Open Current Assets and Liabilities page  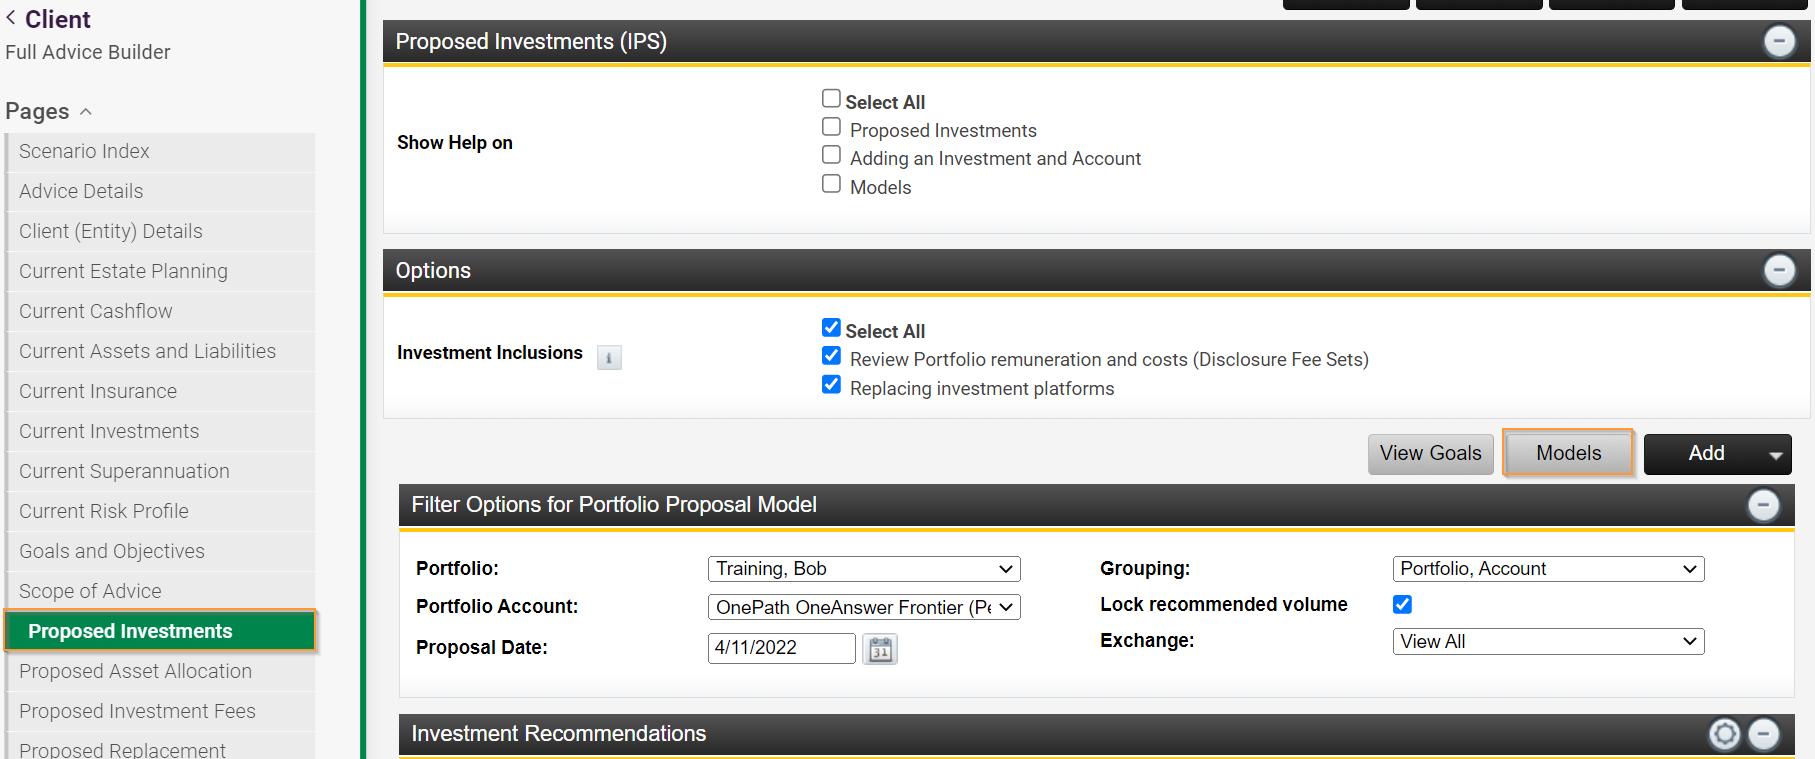pyautogui.click(x=161, y=352)
